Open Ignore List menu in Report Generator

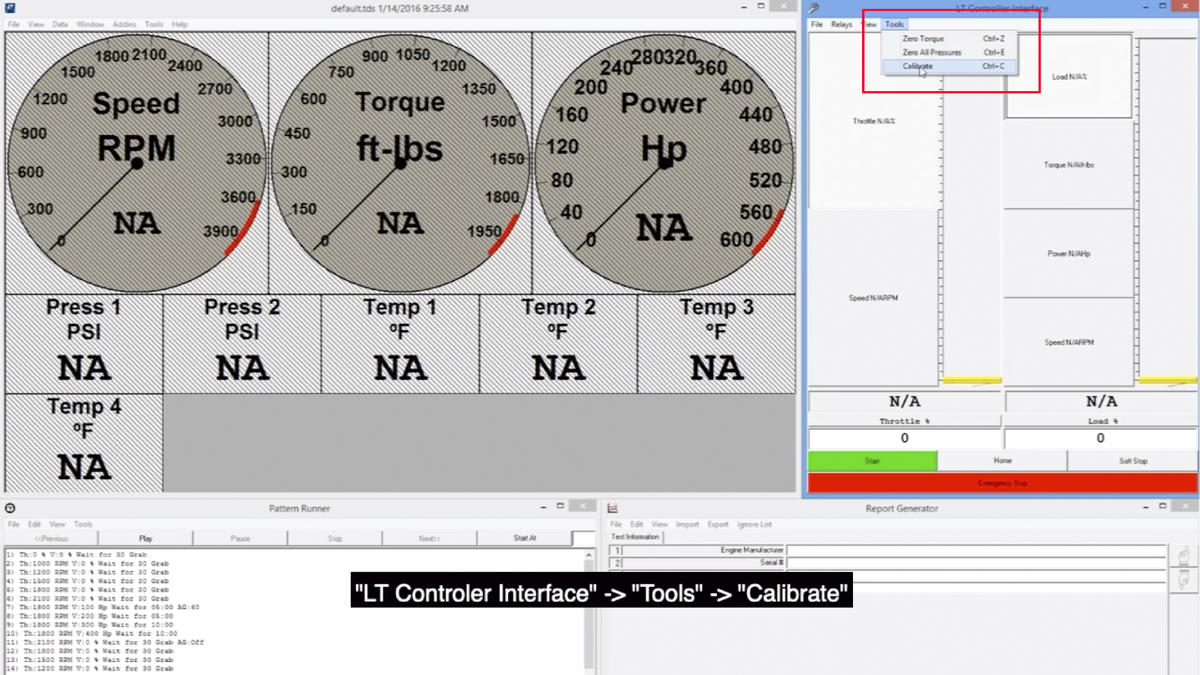(x=755, y=524)
